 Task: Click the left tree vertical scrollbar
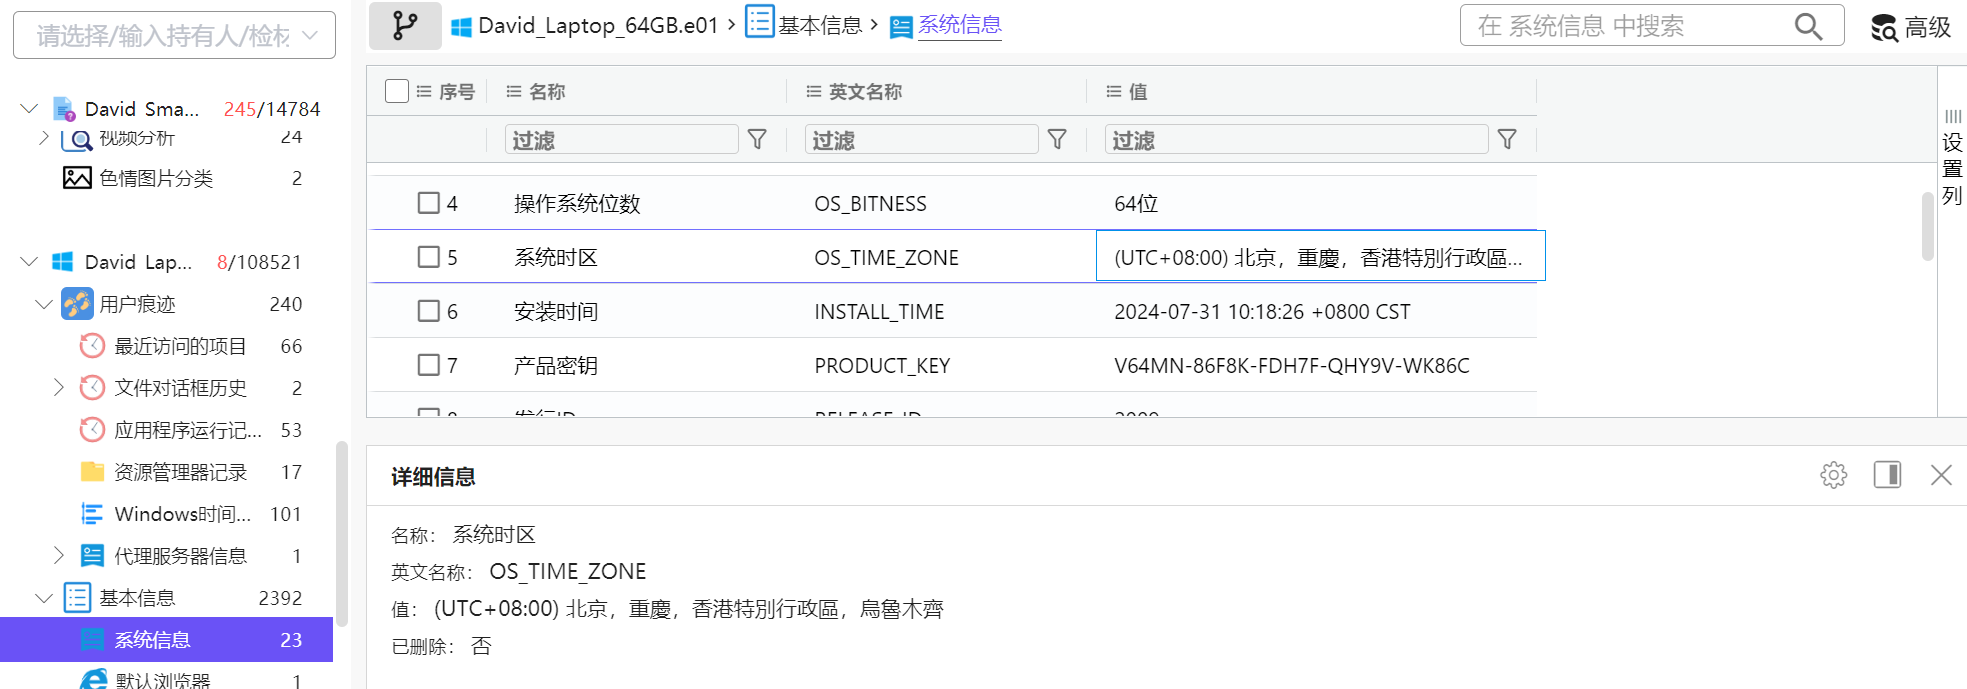pyautogui.click(x=342, y=533)
